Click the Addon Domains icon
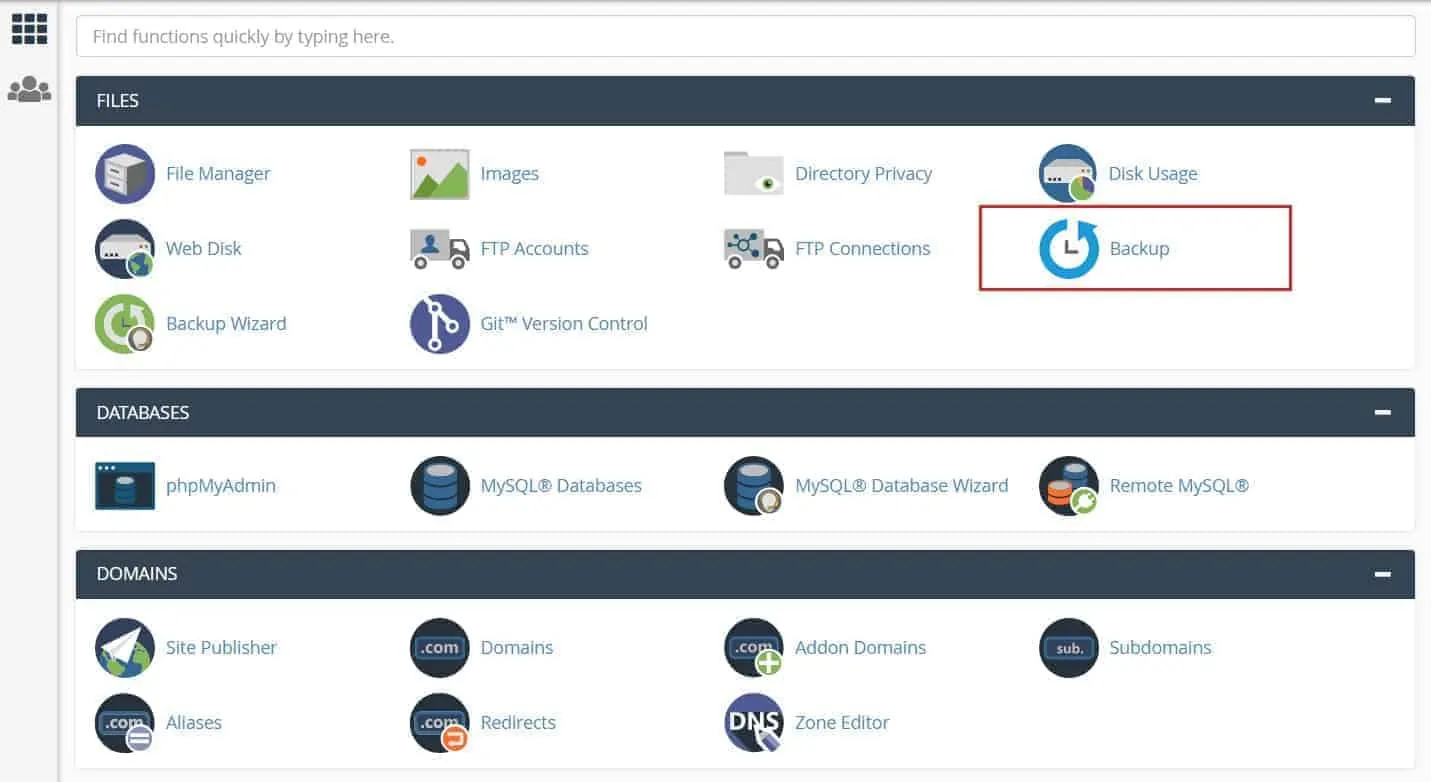This screenshot has width=1431, height=782. click(754, 648)
